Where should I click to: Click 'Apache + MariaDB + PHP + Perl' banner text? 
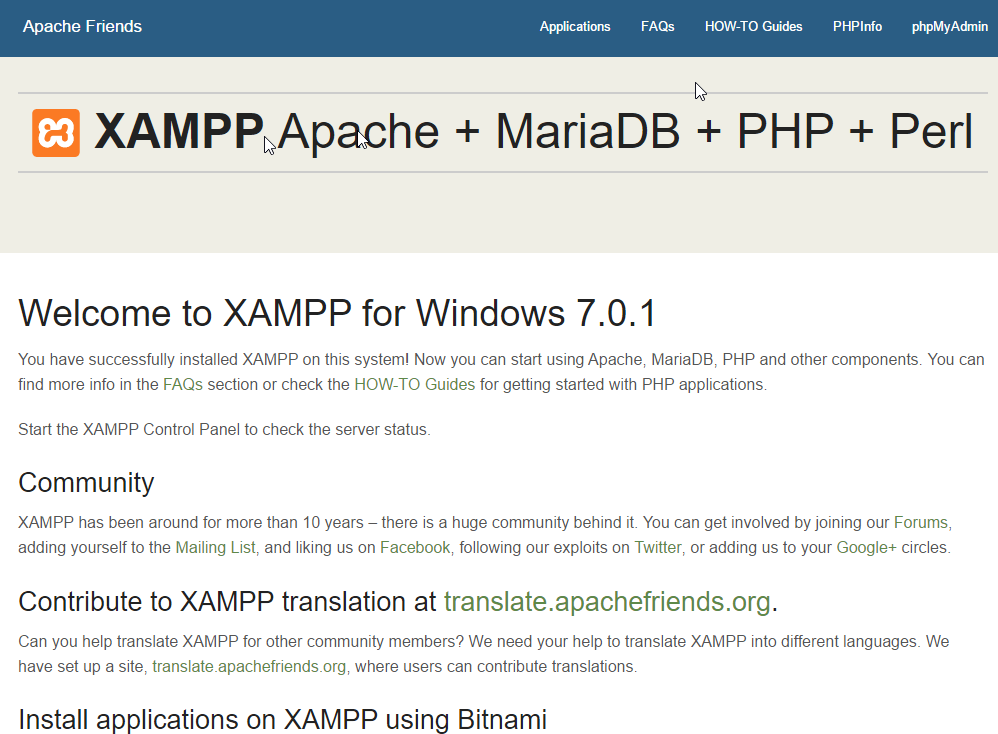[x=625, y=132]
